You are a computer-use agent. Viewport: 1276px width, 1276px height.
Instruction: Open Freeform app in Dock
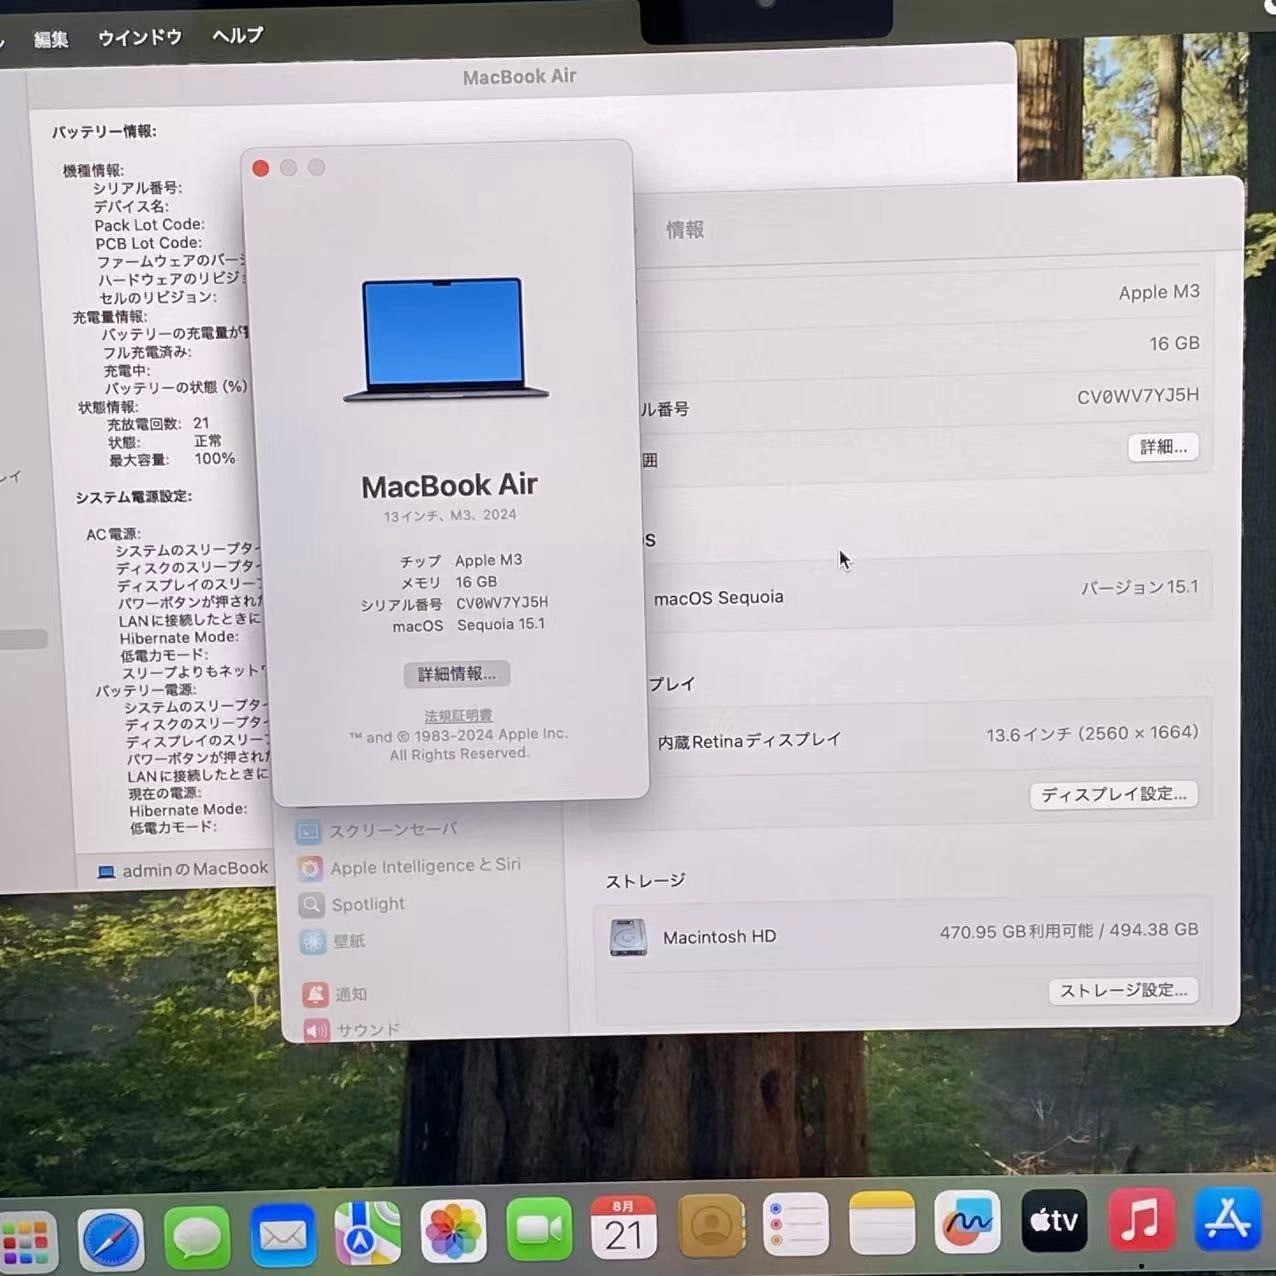967,1221
